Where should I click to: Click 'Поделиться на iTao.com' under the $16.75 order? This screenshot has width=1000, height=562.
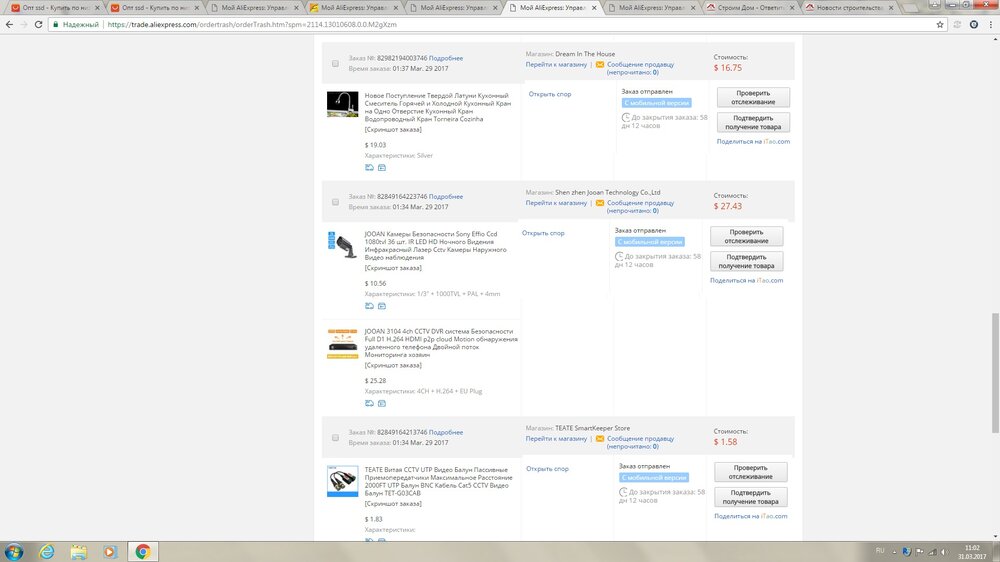(753, 142)
